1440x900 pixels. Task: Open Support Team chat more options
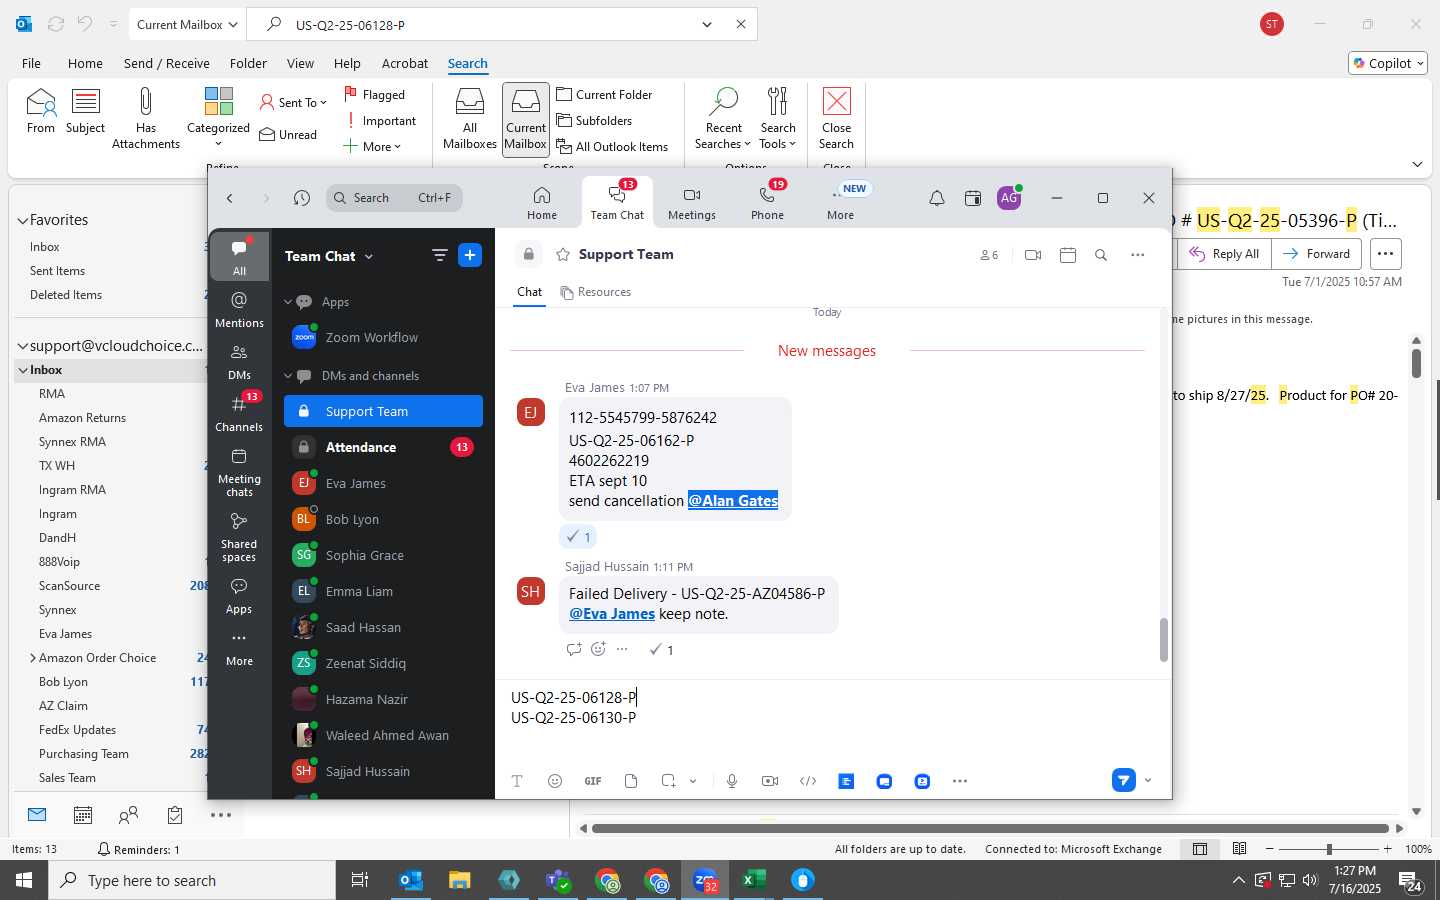coord(1137,255)
